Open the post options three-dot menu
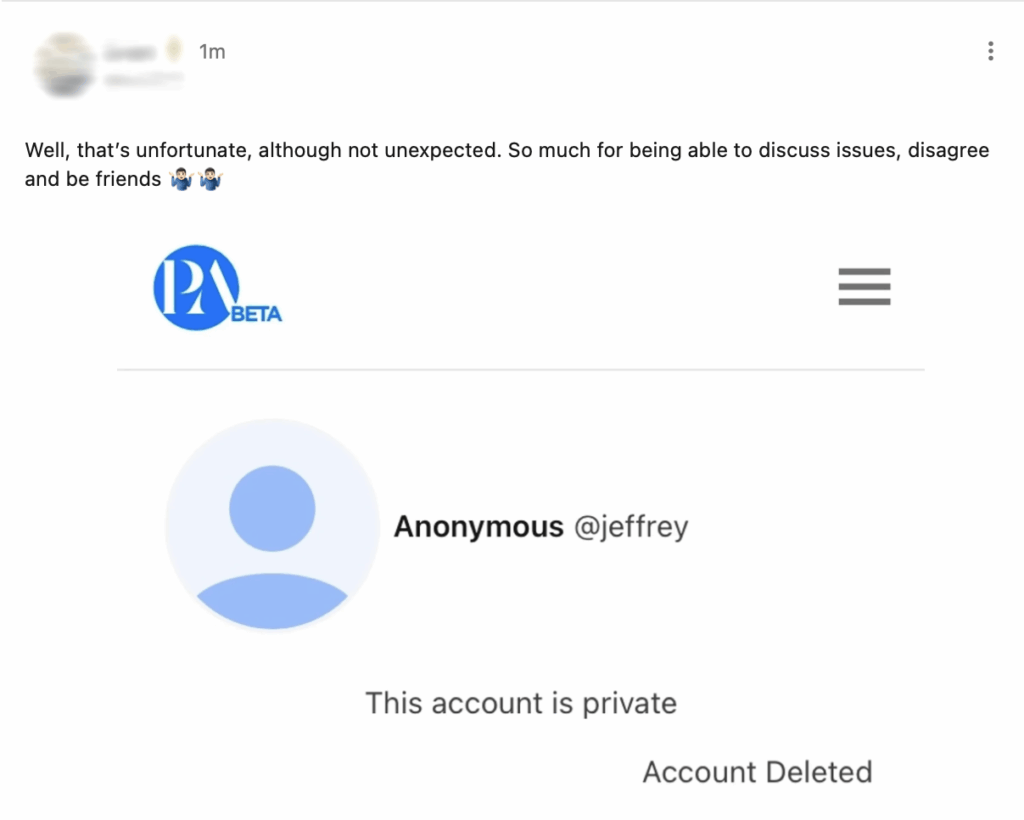Viewport: 1024px width, 820px height. click(x=990, y=51)
